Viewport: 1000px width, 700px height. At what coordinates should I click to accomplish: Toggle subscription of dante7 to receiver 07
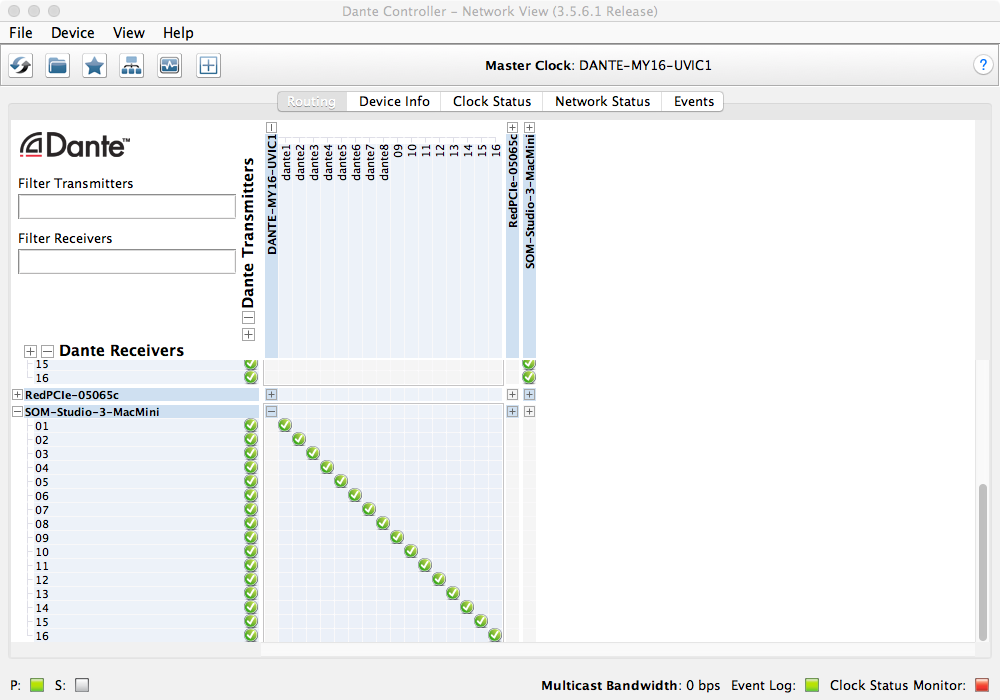pos(369,509)
